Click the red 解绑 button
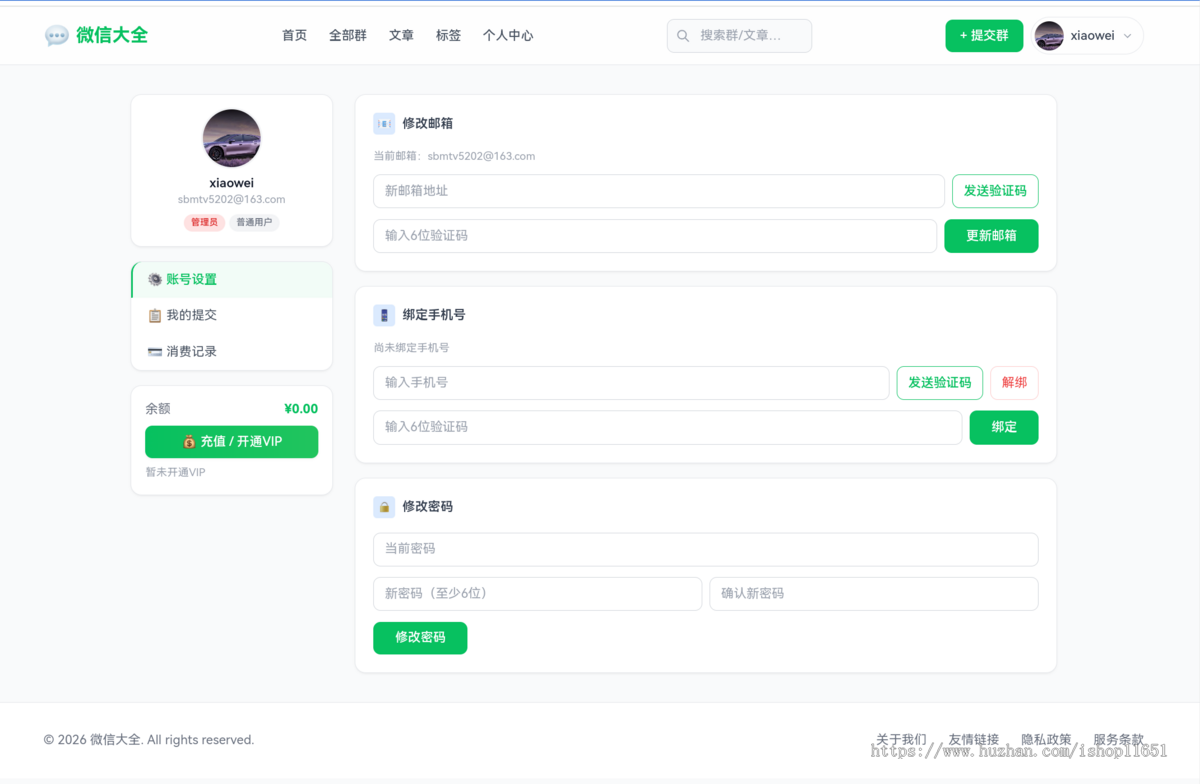This screenshot has height=784, width=1200. click(x=1014, y=383)
